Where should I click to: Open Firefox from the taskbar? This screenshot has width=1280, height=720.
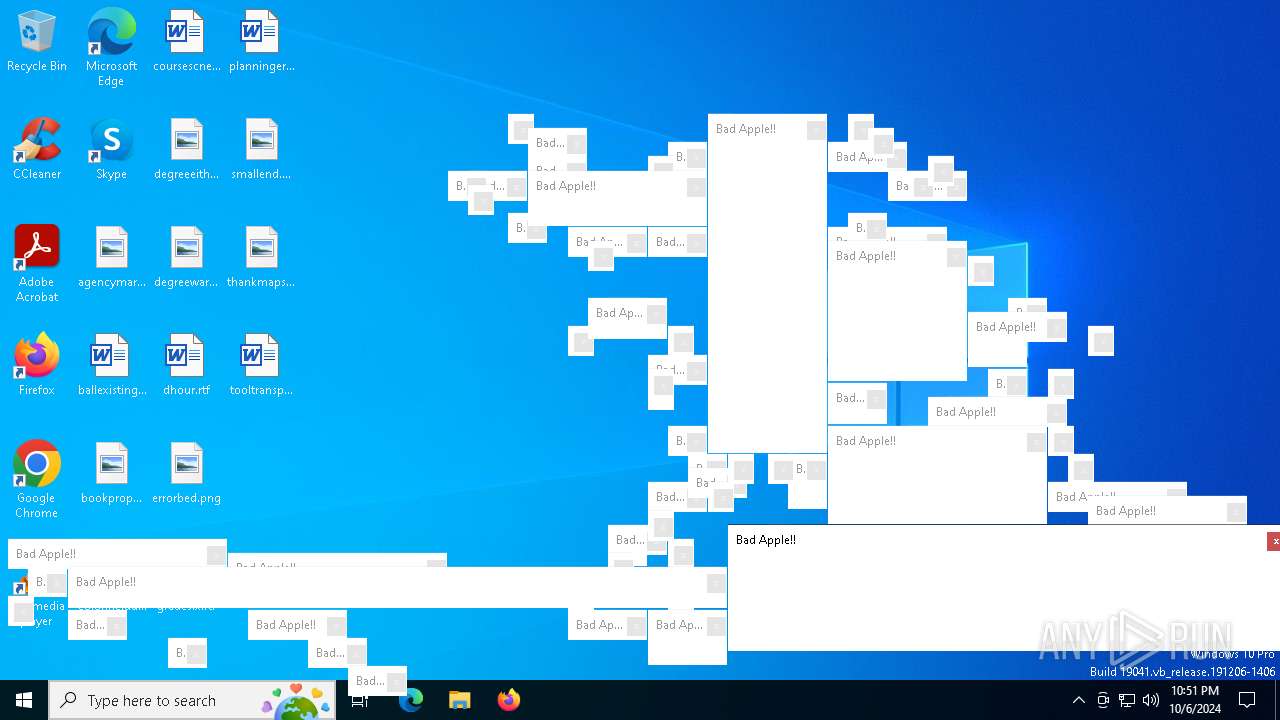tap(508, 700)
